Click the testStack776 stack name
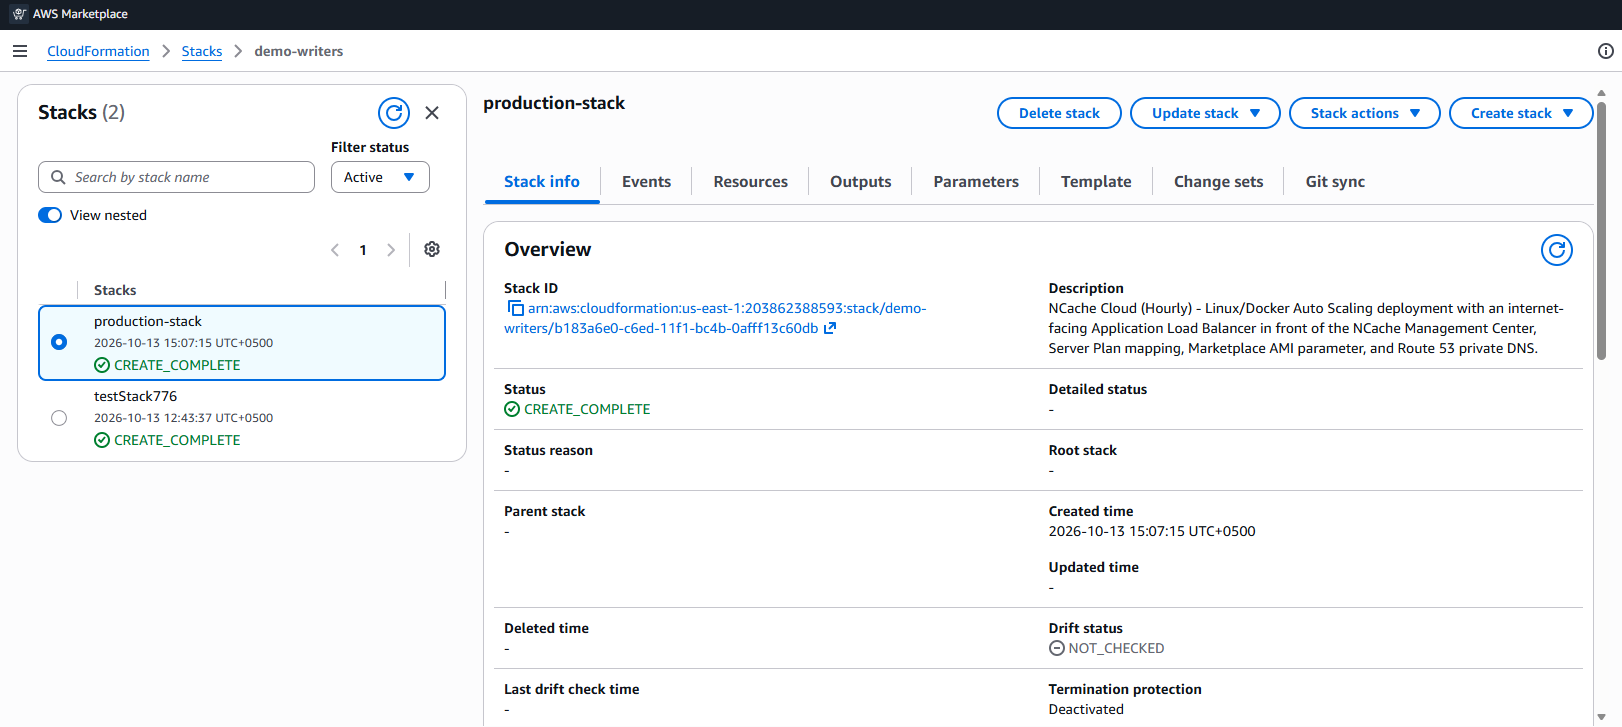The width and height of the screenshot is (1622, 727). (x=135, y=396)
